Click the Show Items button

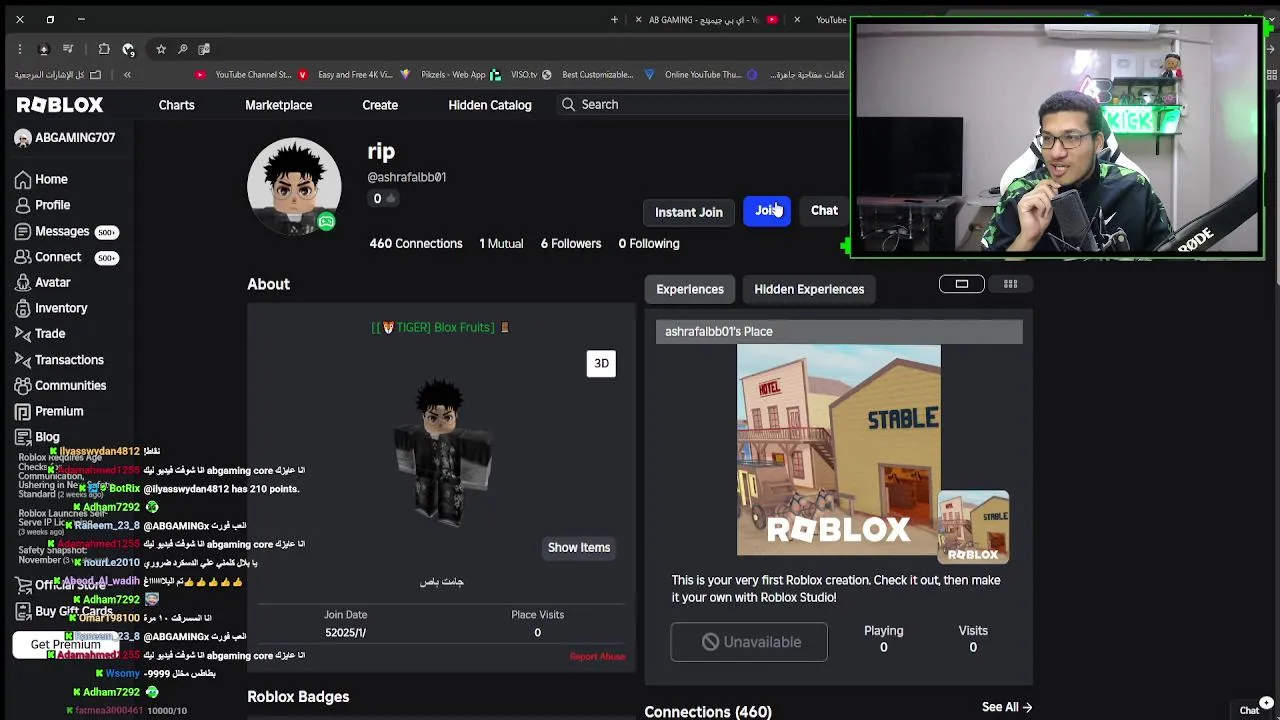pyautogui.click(x=578, y=548)
